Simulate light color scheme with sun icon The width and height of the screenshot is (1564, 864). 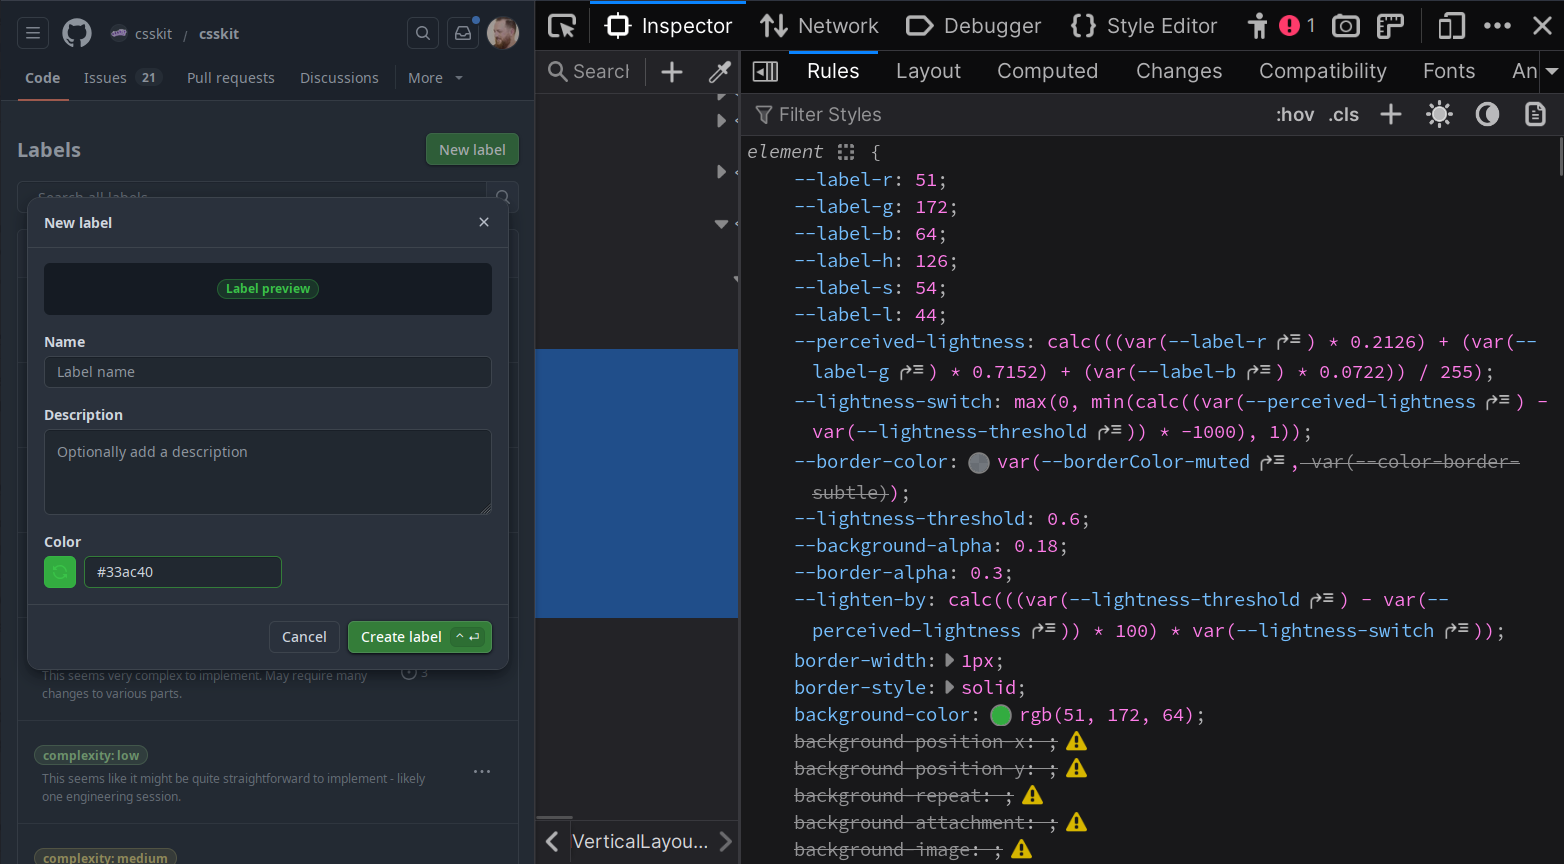tap(1439, 114)
